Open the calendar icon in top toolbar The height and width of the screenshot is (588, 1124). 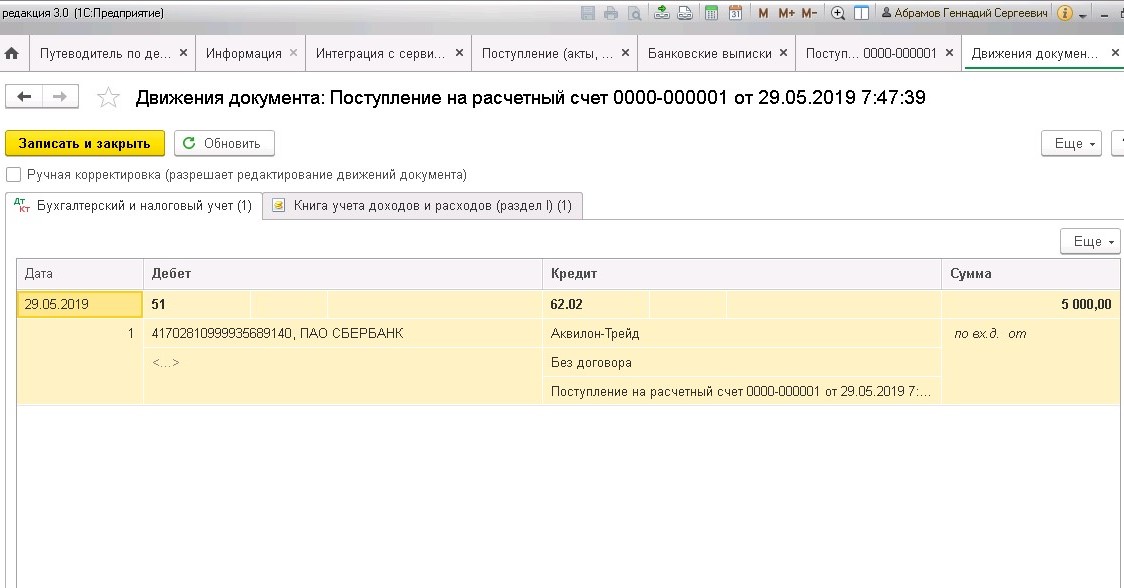[x=736, y=13]
